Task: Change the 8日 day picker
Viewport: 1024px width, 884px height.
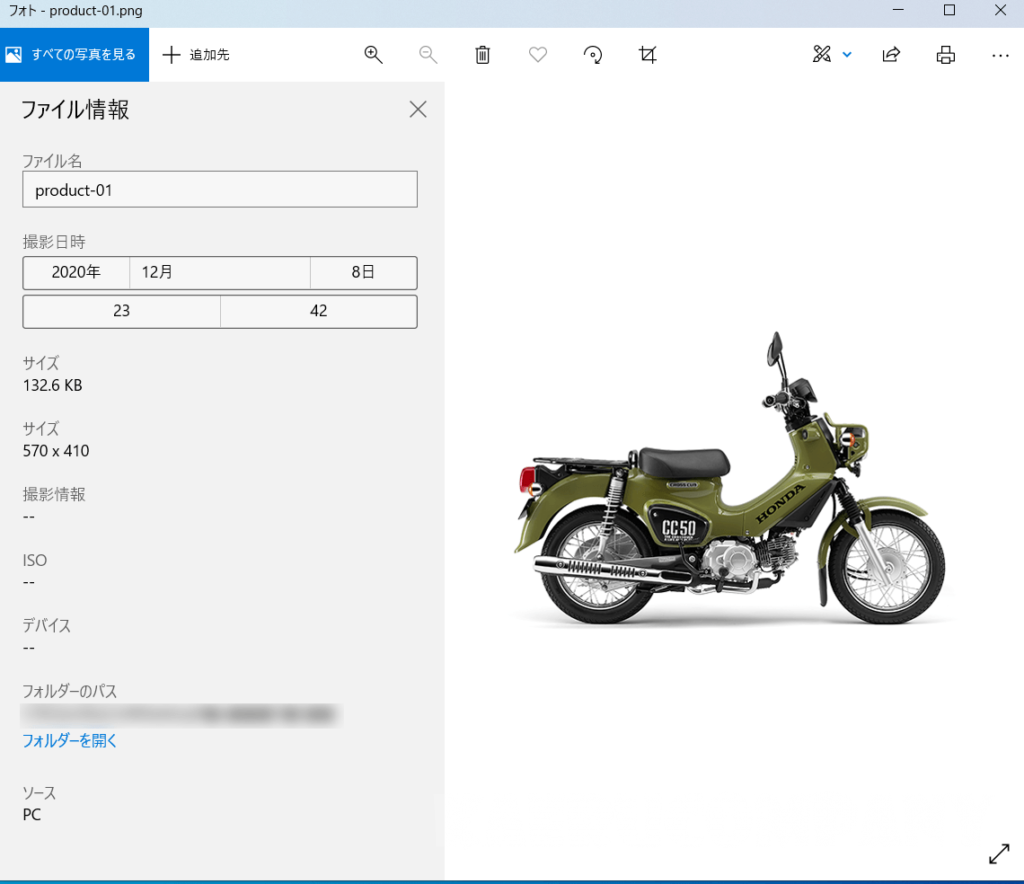Action: (363, 273)
